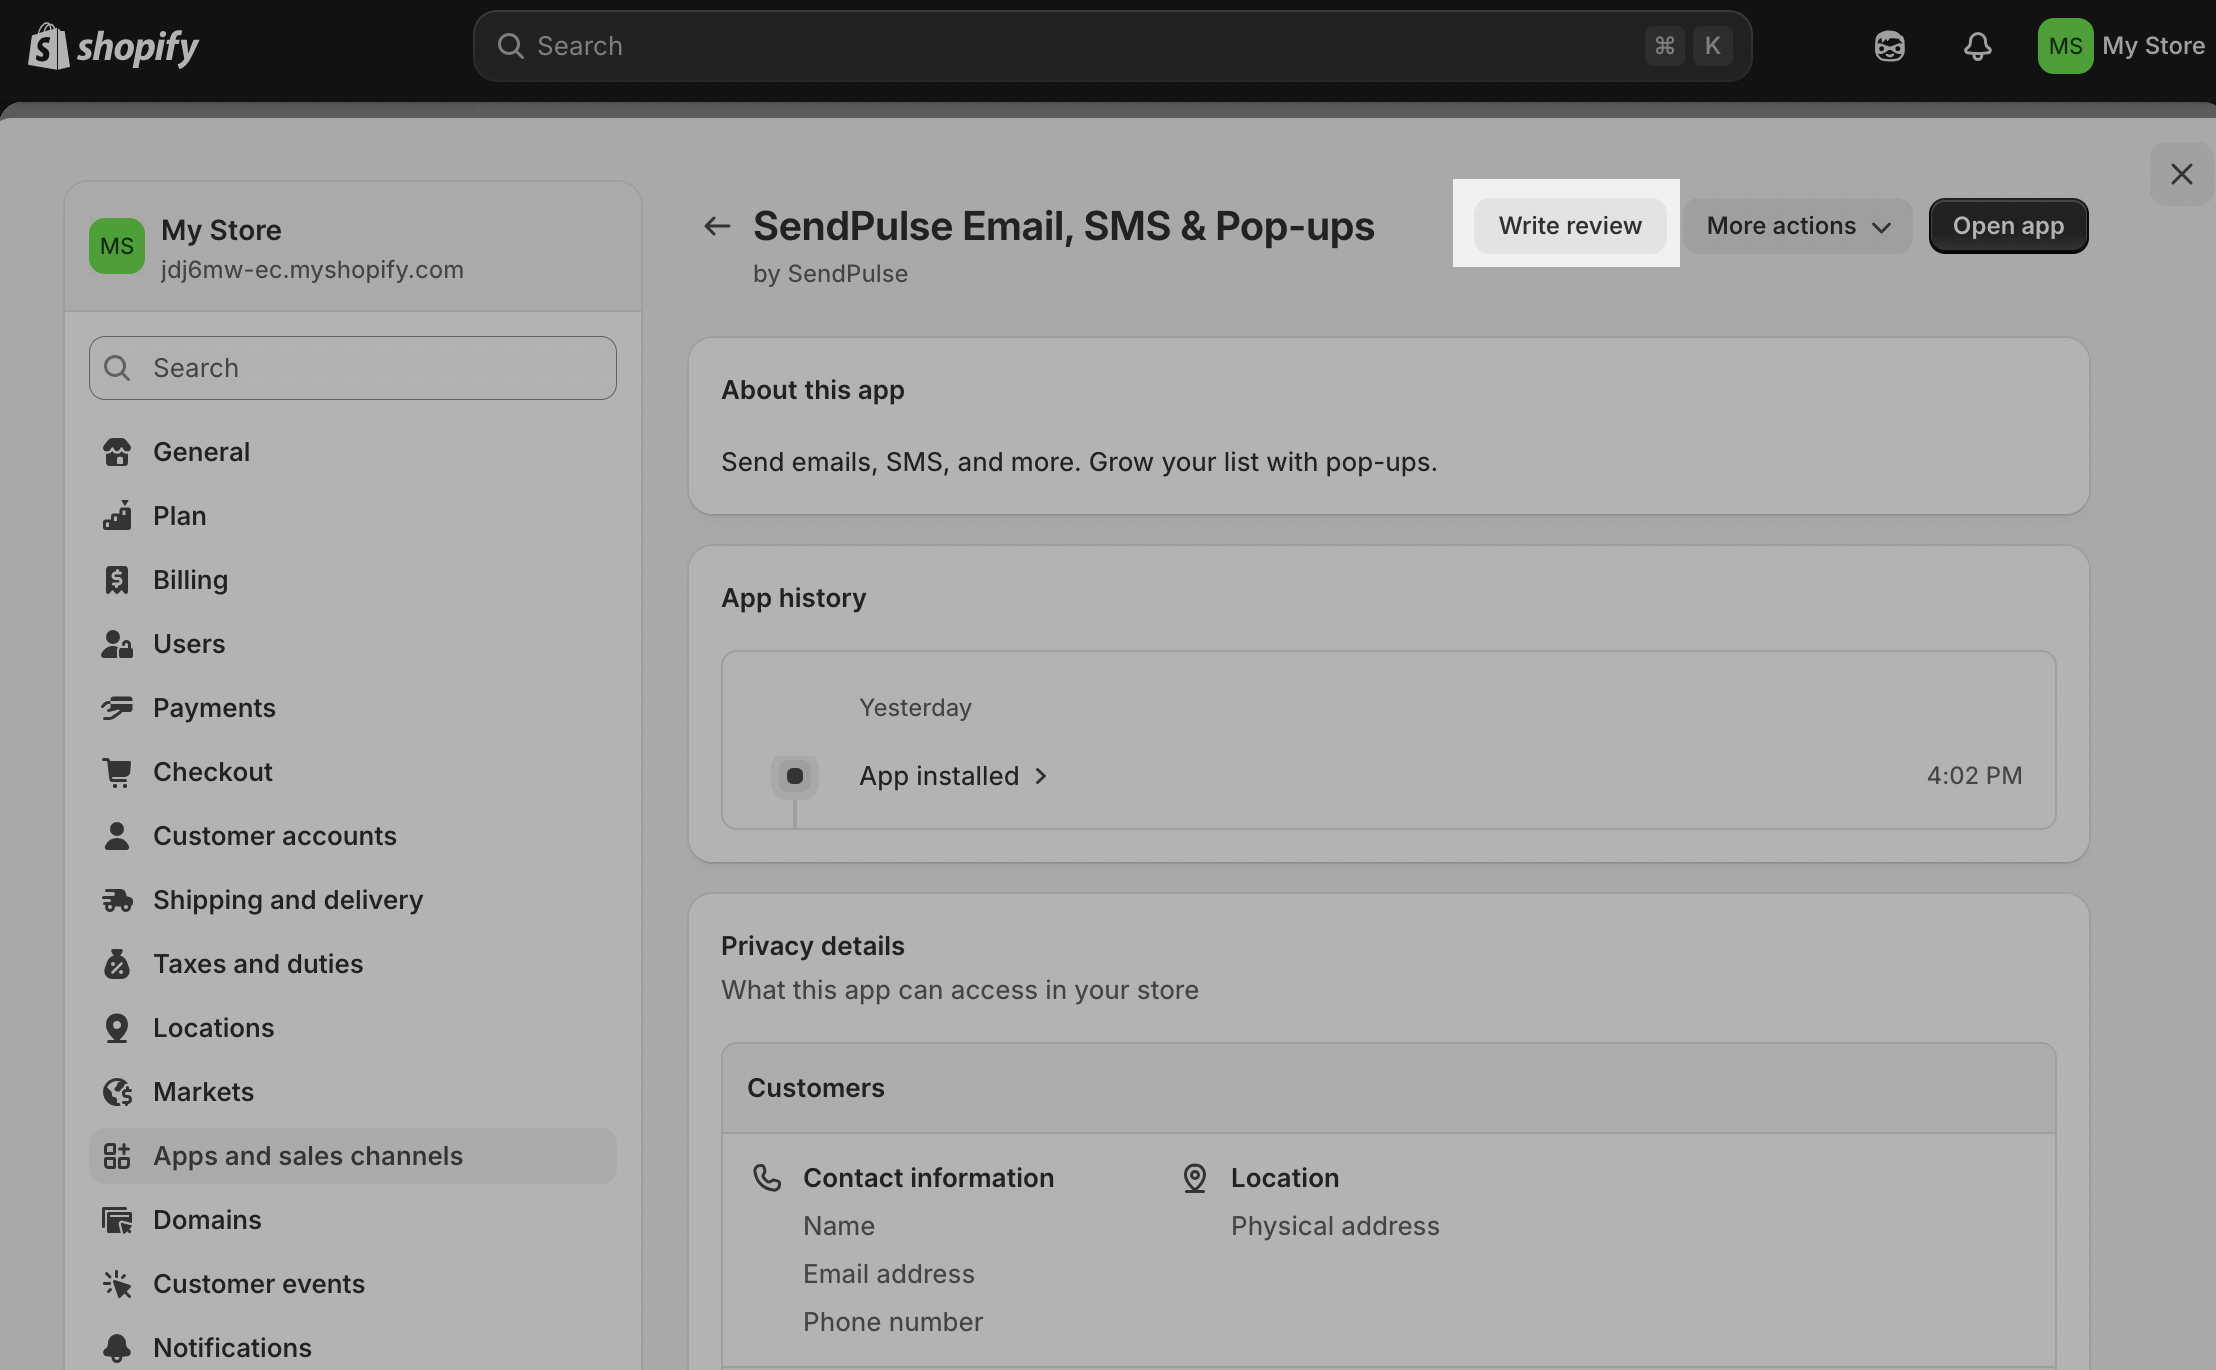This screenshot has width=2216, height=1370.
Task: Go to Billing settings
Action: coord(353,580)
